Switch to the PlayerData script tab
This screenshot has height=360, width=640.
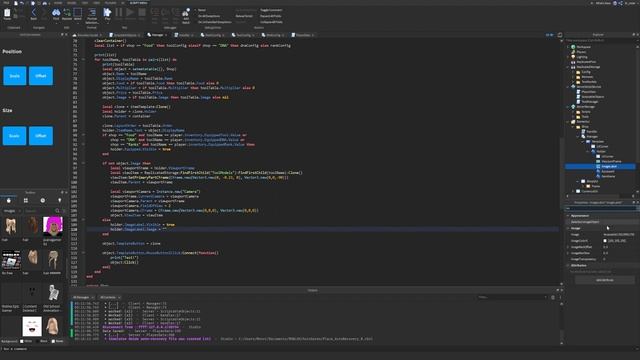pyautogui.click(x=302, y=35)
